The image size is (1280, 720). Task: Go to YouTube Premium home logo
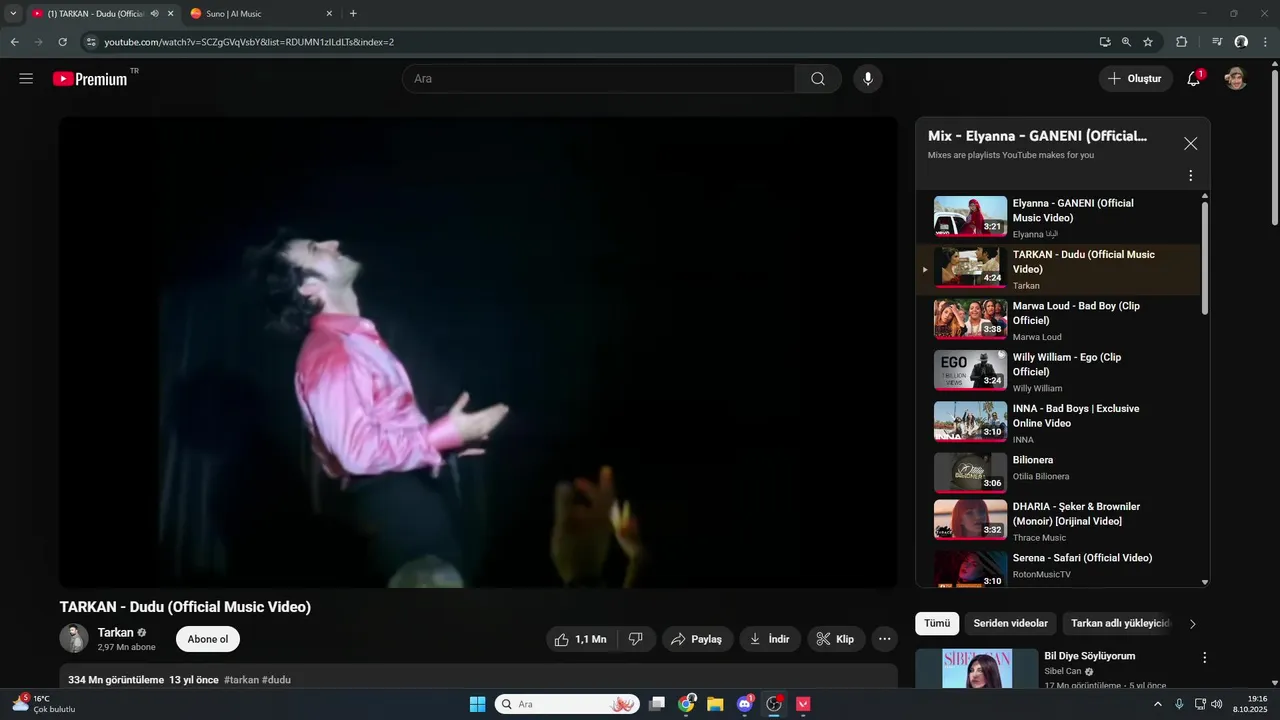coord(90,79)
